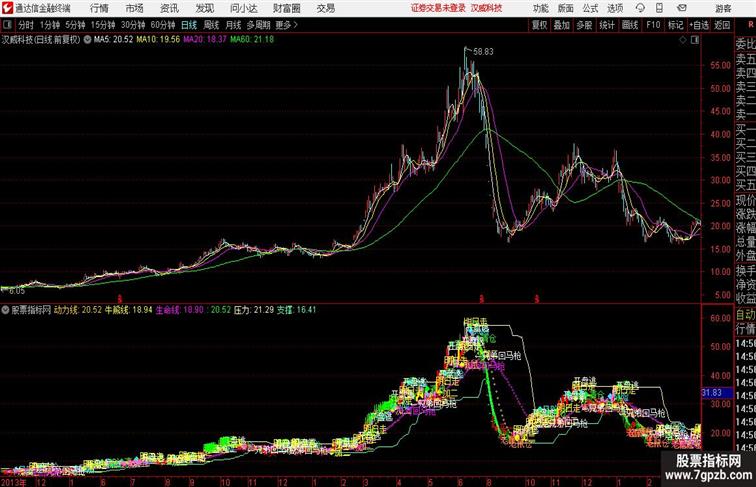Select the 多周期 multi-period tab
This screenshot has width=756, height=487.
click(258, 25)
